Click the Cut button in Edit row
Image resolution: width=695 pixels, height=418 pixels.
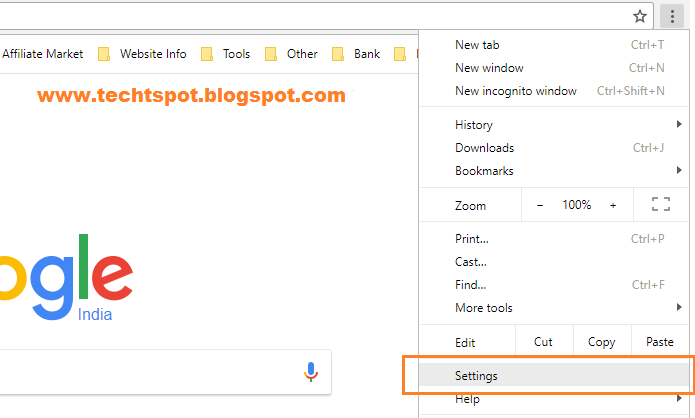pos(544,342)
